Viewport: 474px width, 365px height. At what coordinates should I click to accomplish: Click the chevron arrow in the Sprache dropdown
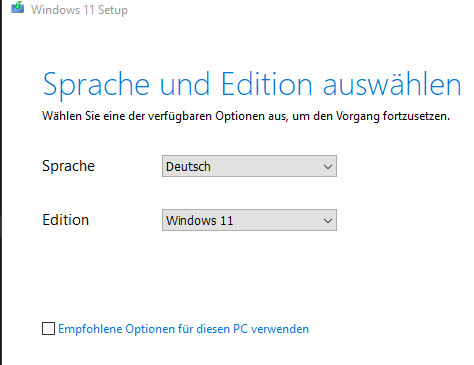click(328, 166)
